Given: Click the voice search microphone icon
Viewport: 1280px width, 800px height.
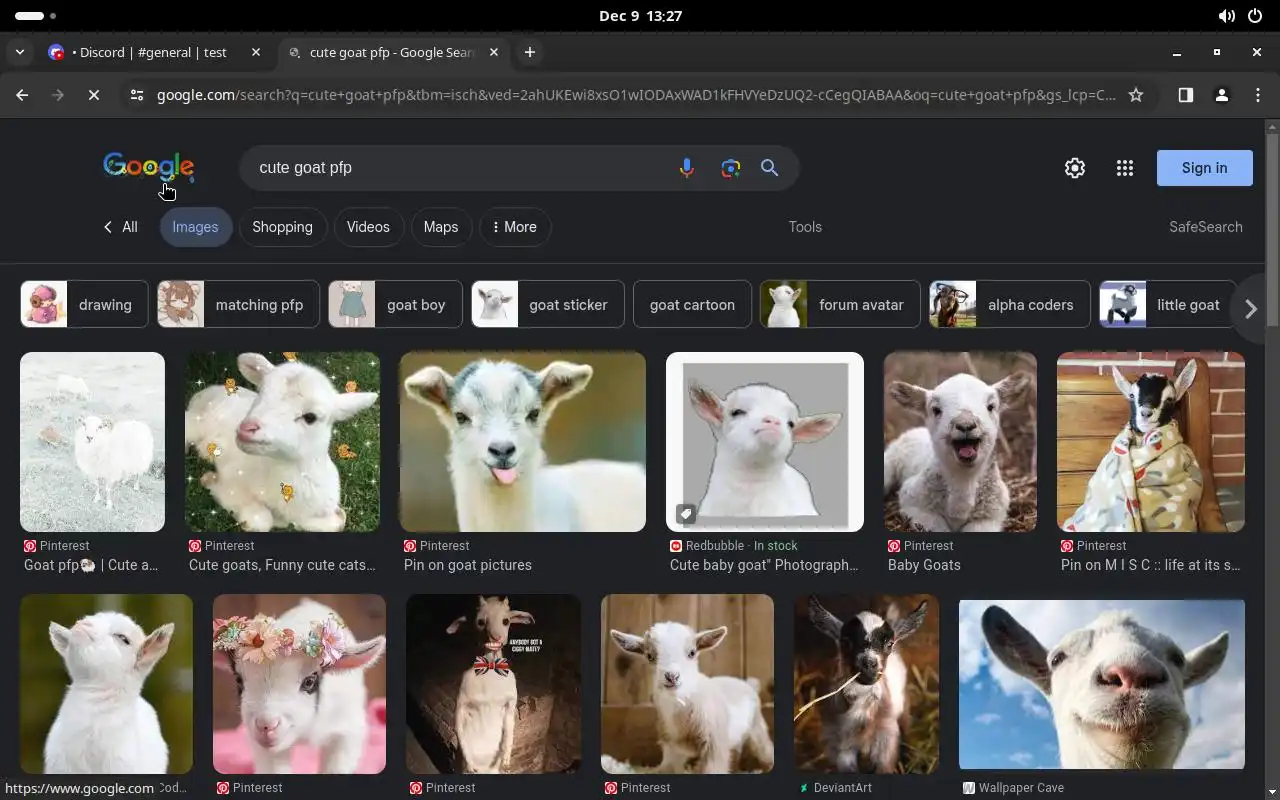Looking at the screenshot, I should click(x=686, y=168).
